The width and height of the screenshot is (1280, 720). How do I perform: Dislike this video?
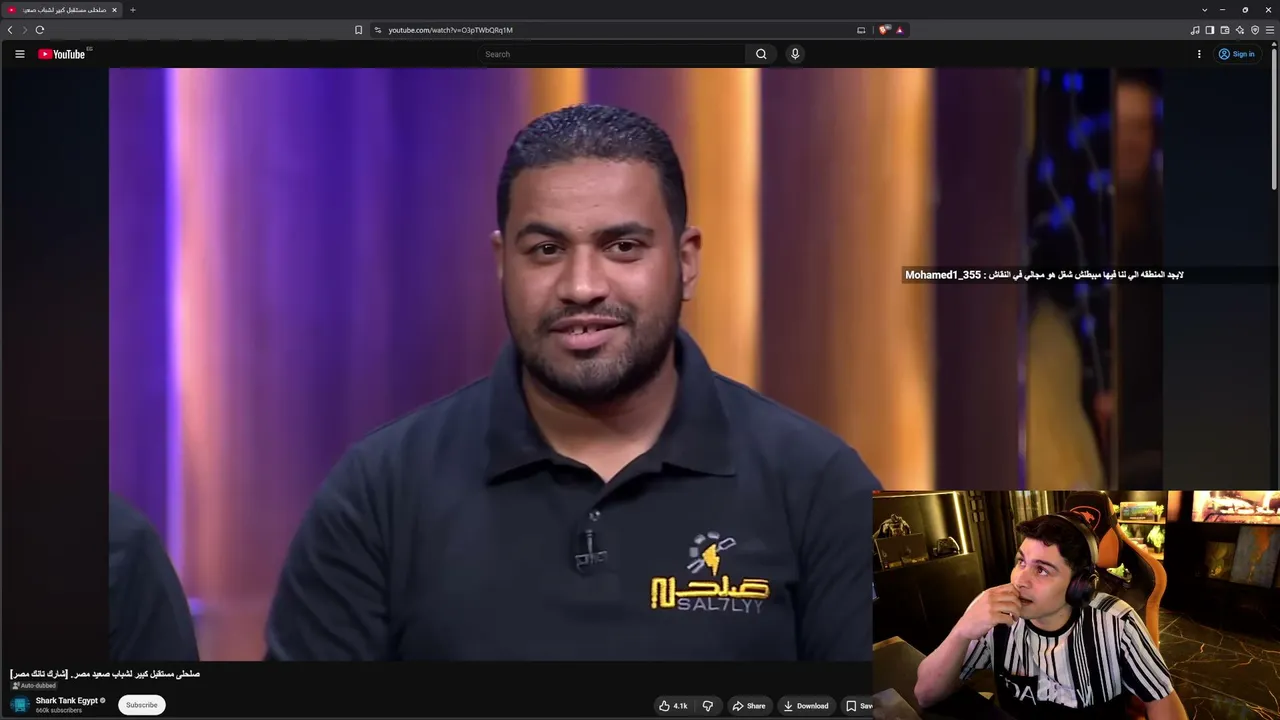(x=708, y=706)
